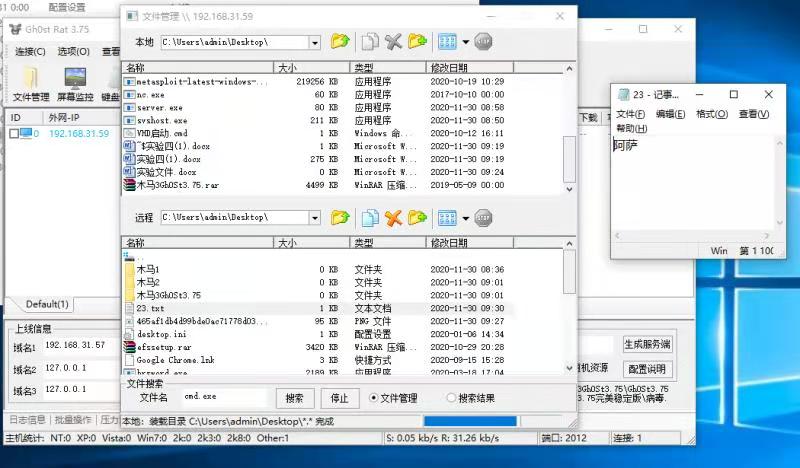Click the local pane copy files icon
The image size is (800, 468).
(370, 42)
